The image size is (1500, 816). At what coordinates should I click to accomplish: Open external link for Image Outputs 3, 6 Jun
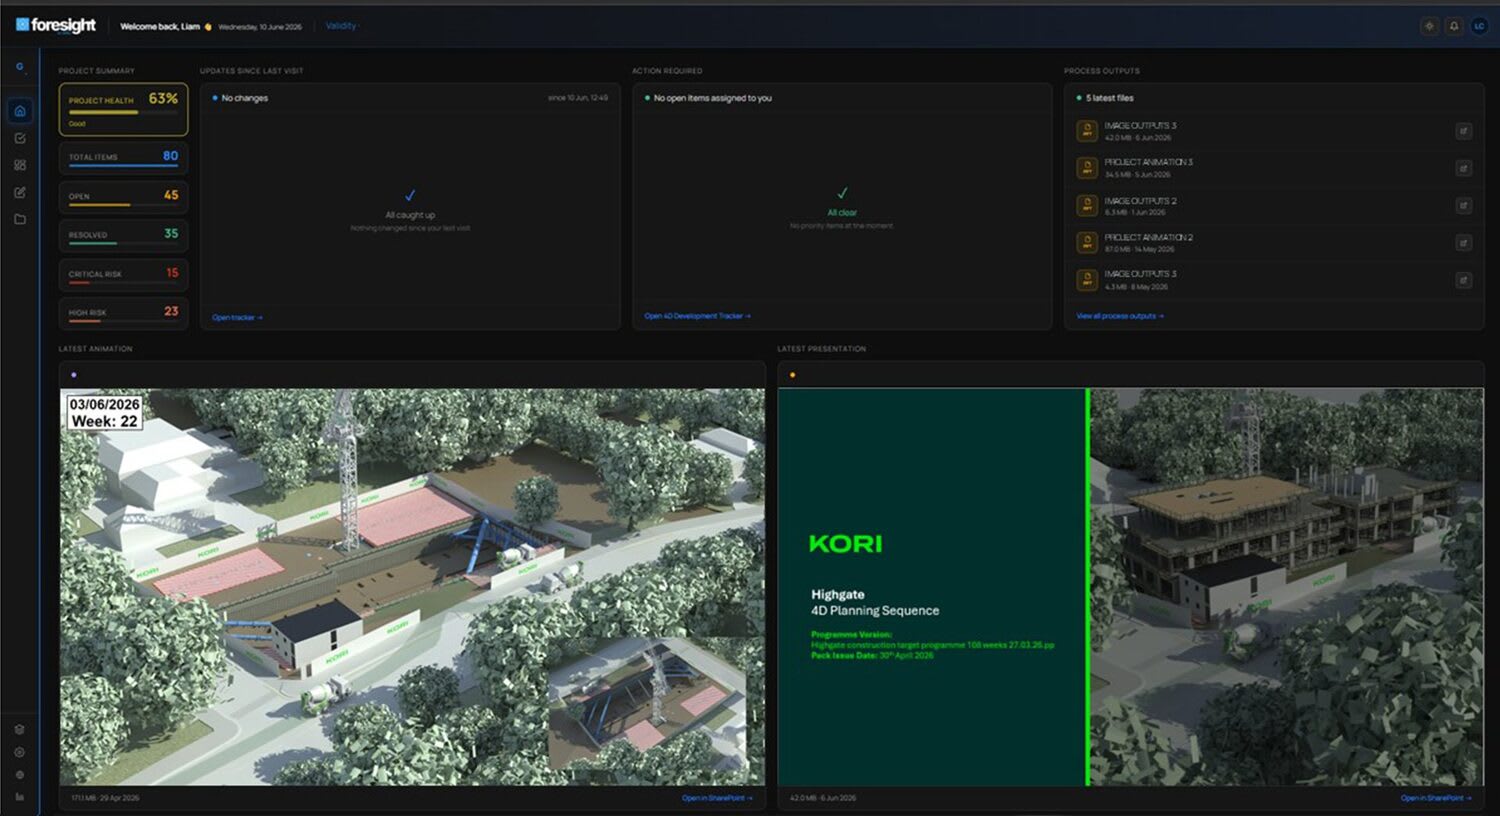[x=1463, y=131]
